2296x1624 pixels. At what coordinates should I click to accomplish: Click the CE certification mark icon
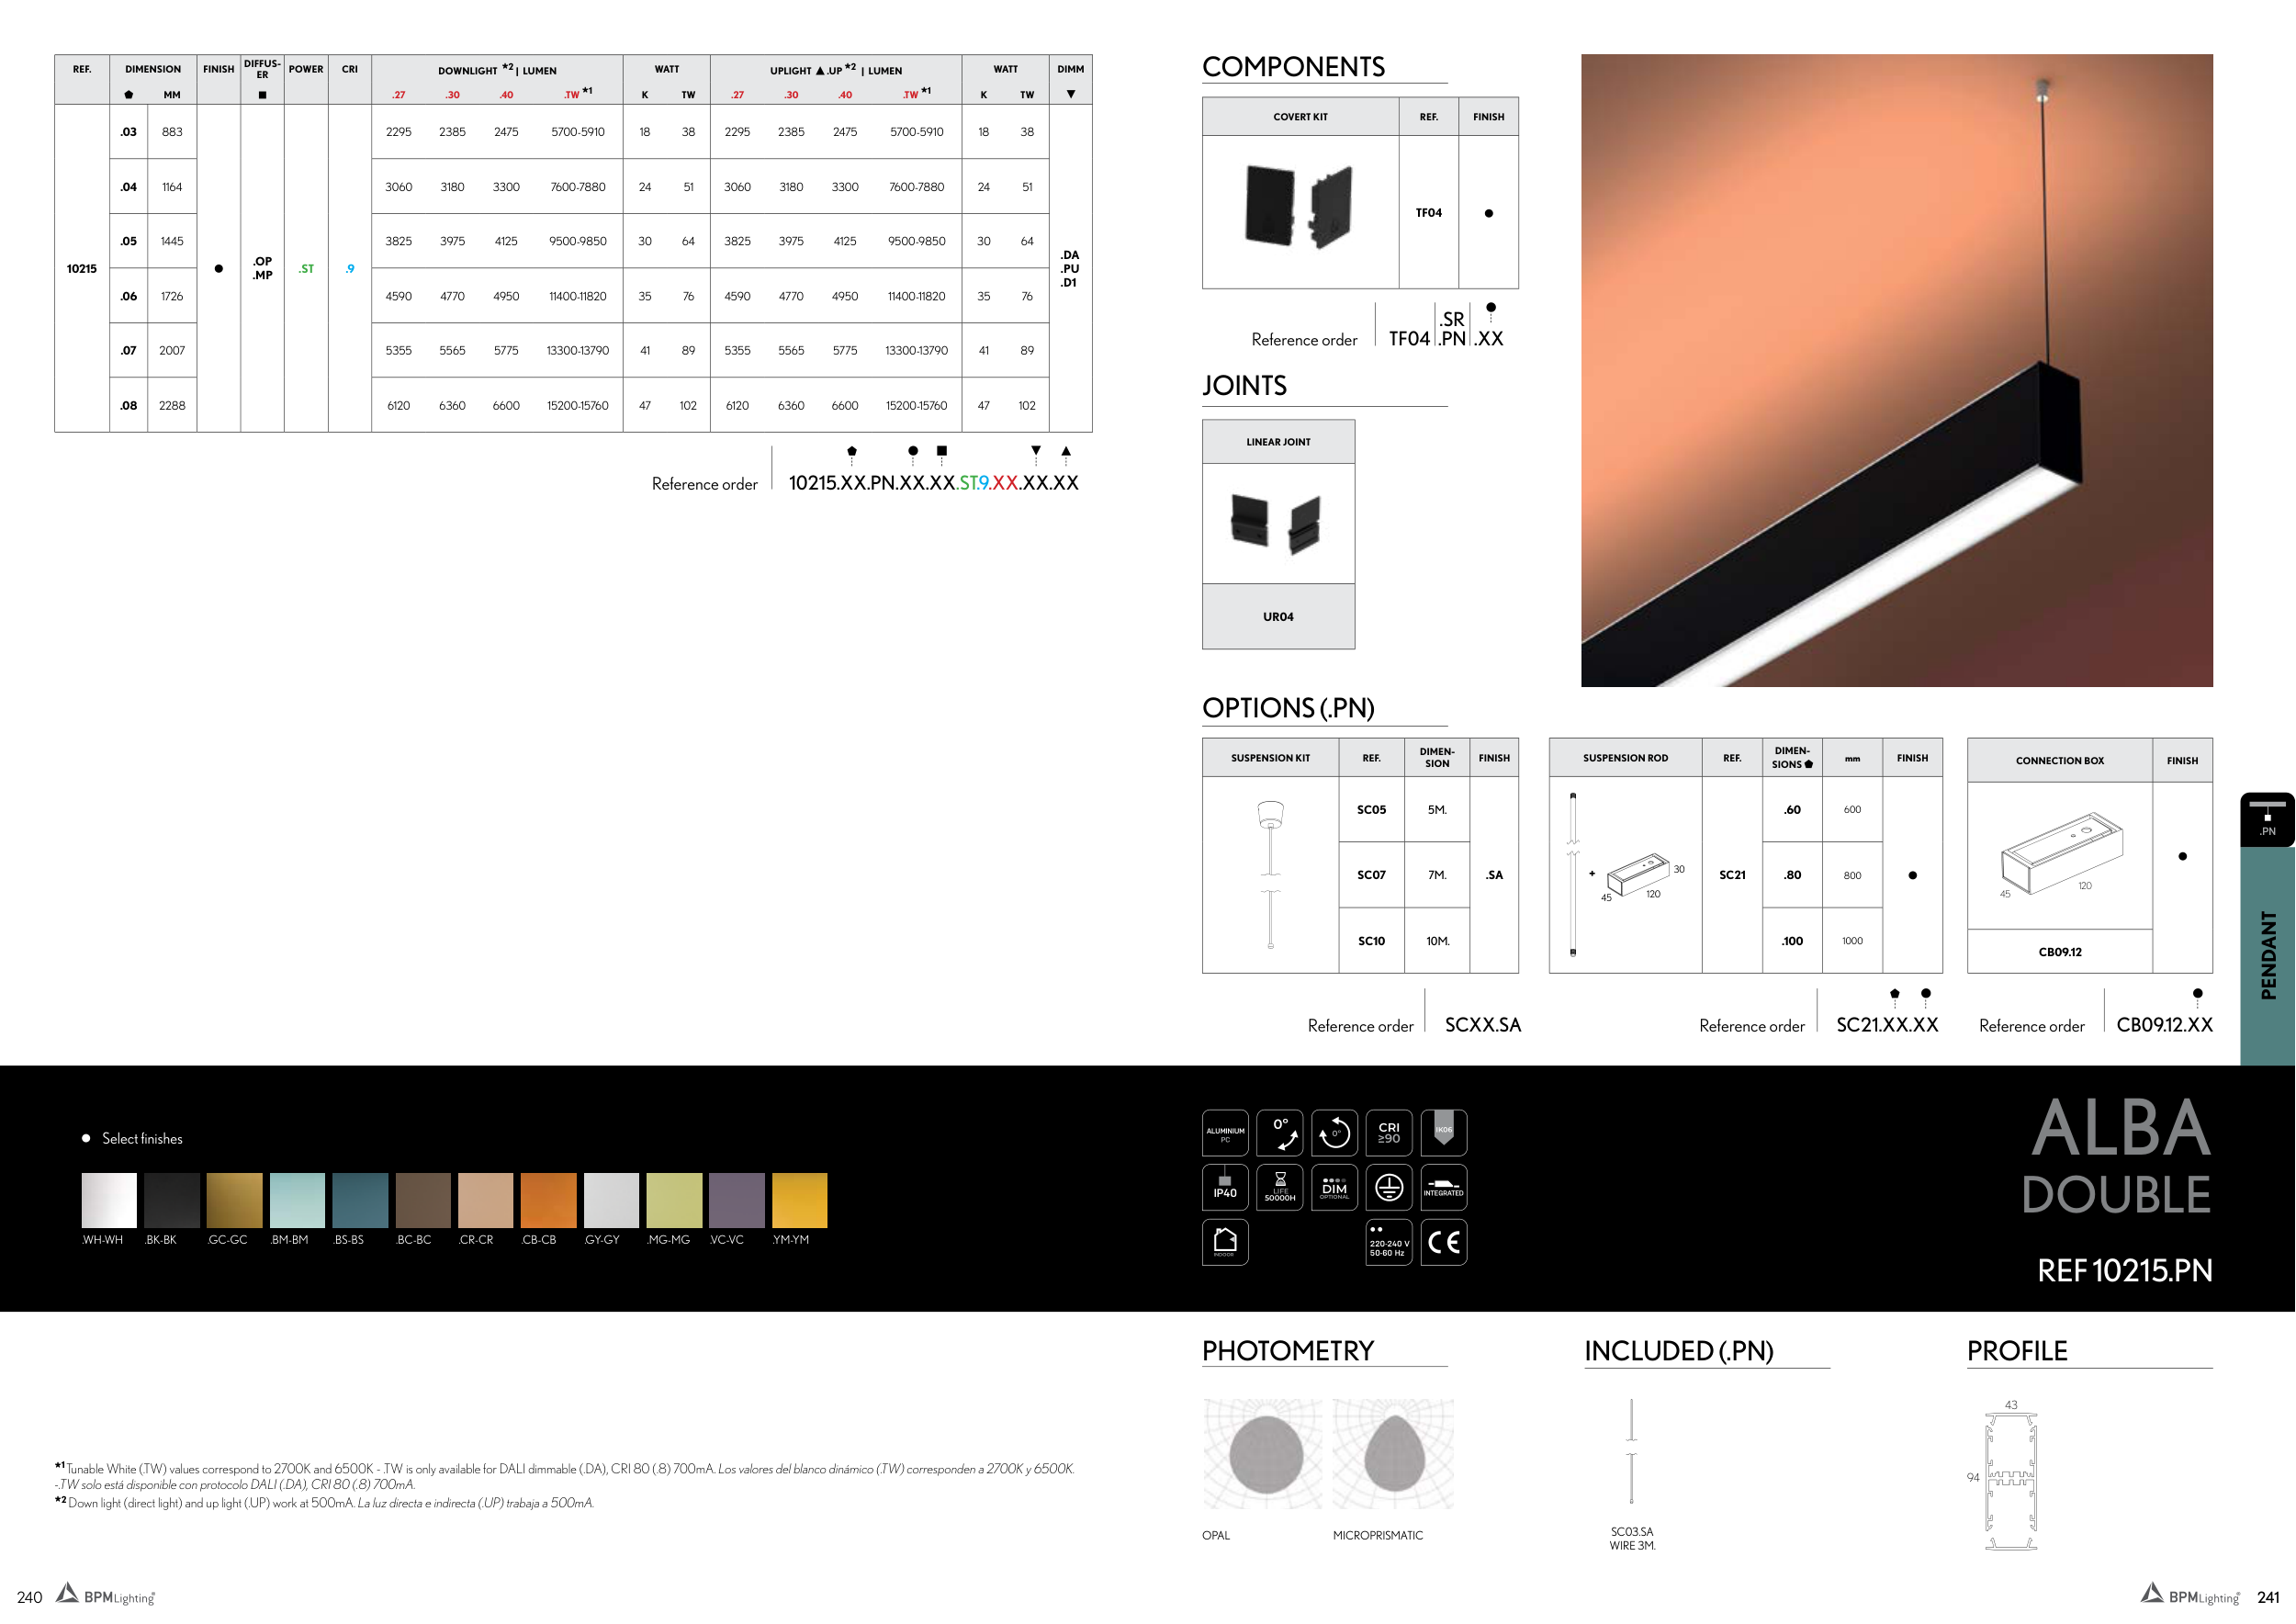(1443, 1242)
